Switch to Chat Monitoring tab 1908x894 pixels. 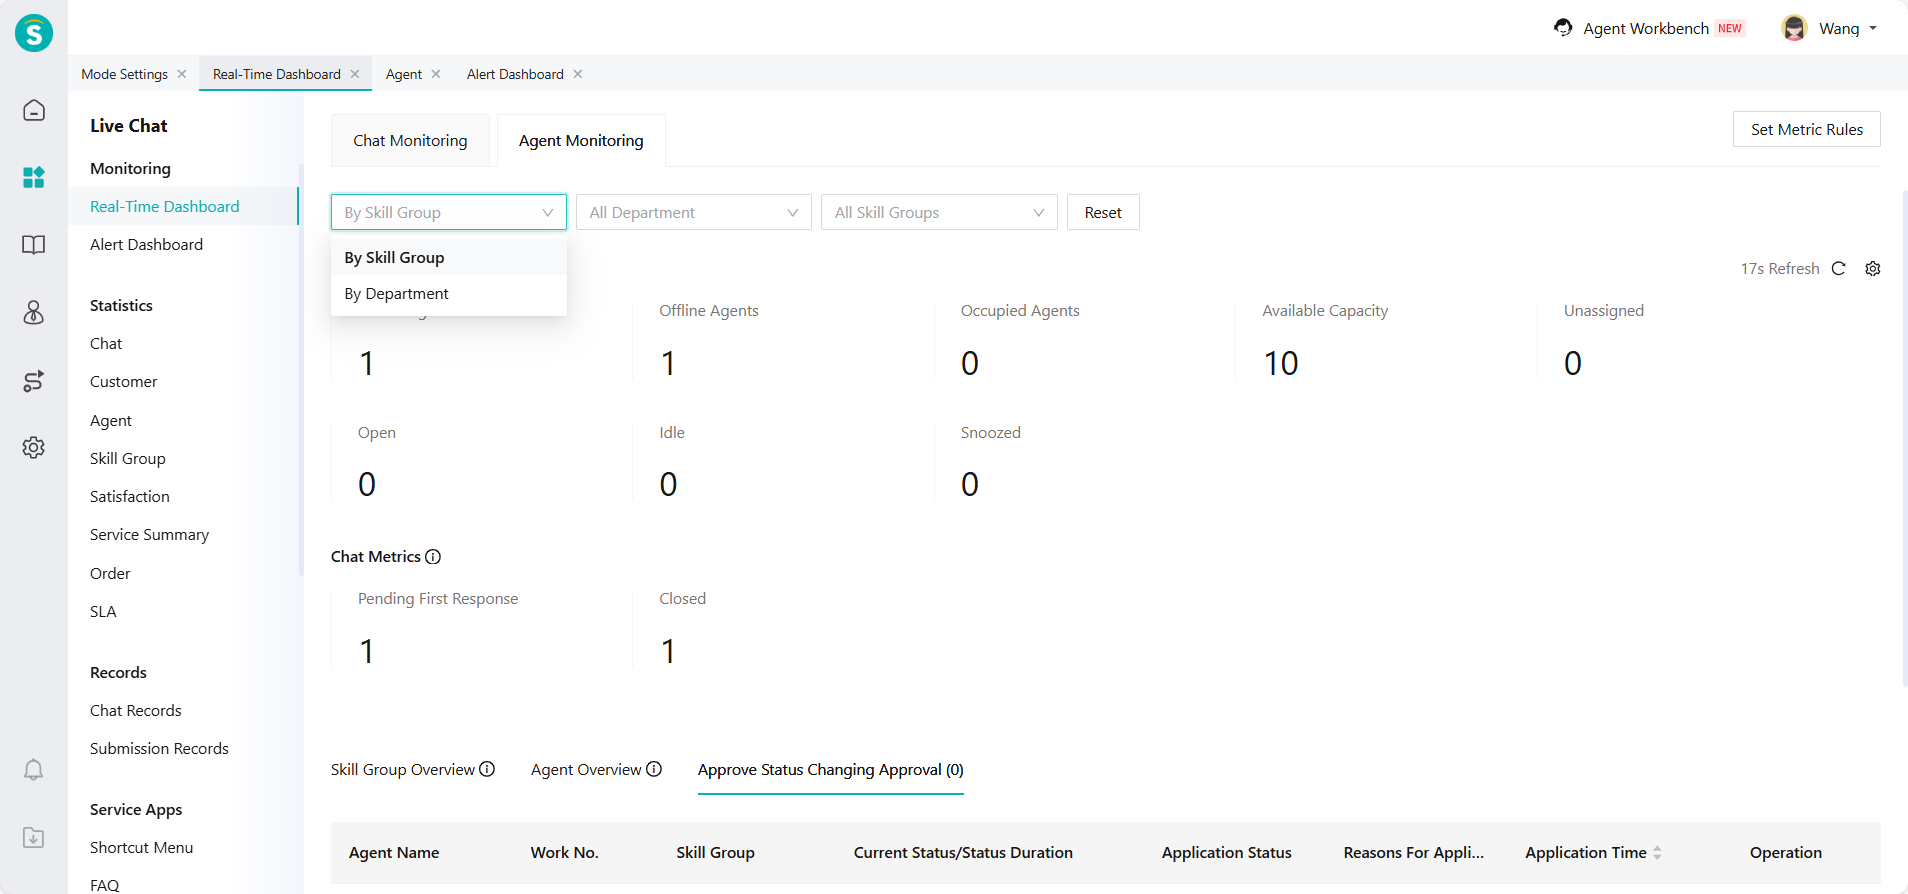[410, 140]
